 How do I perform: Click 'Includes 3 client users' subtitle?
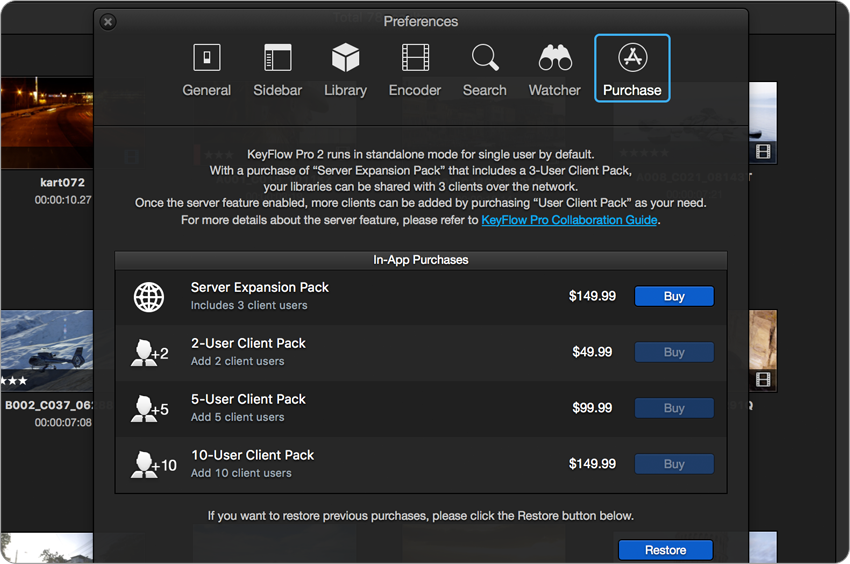pos(249,305)
